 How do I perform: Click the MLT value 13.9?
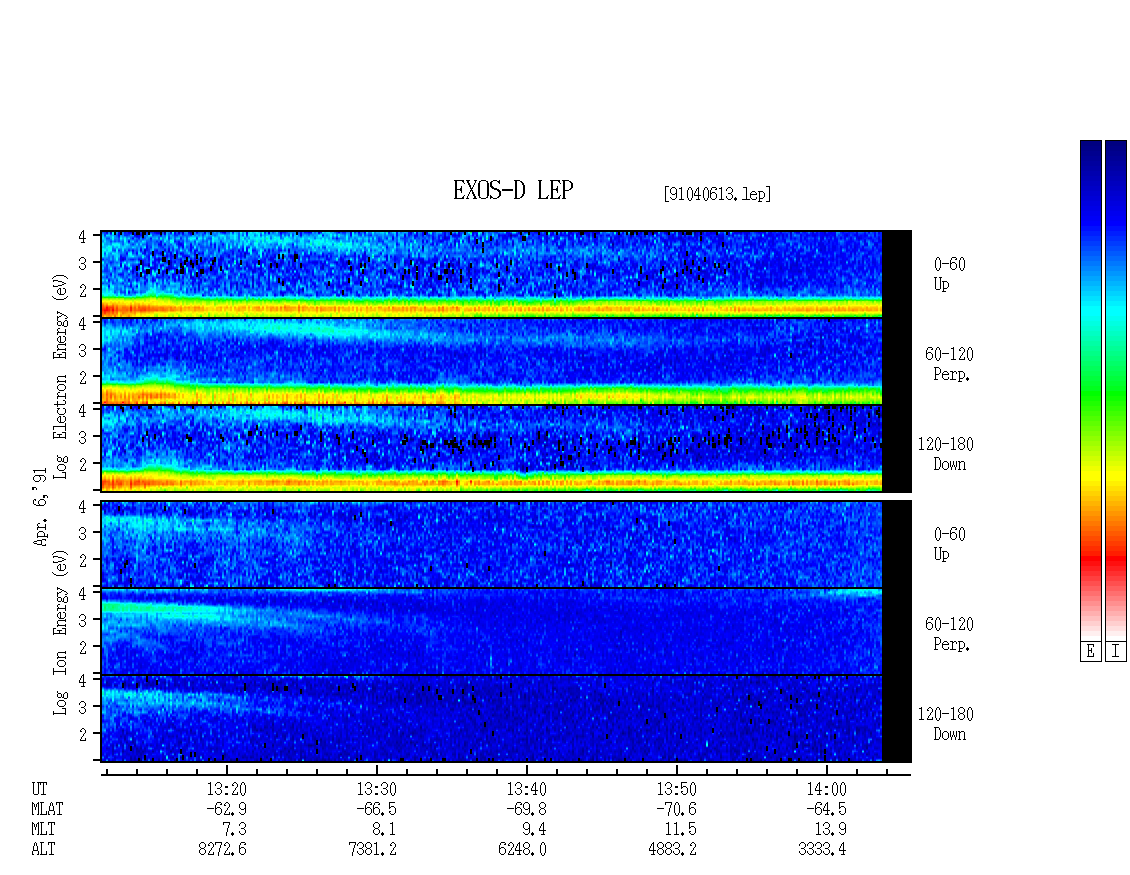(x=830, y=830)
